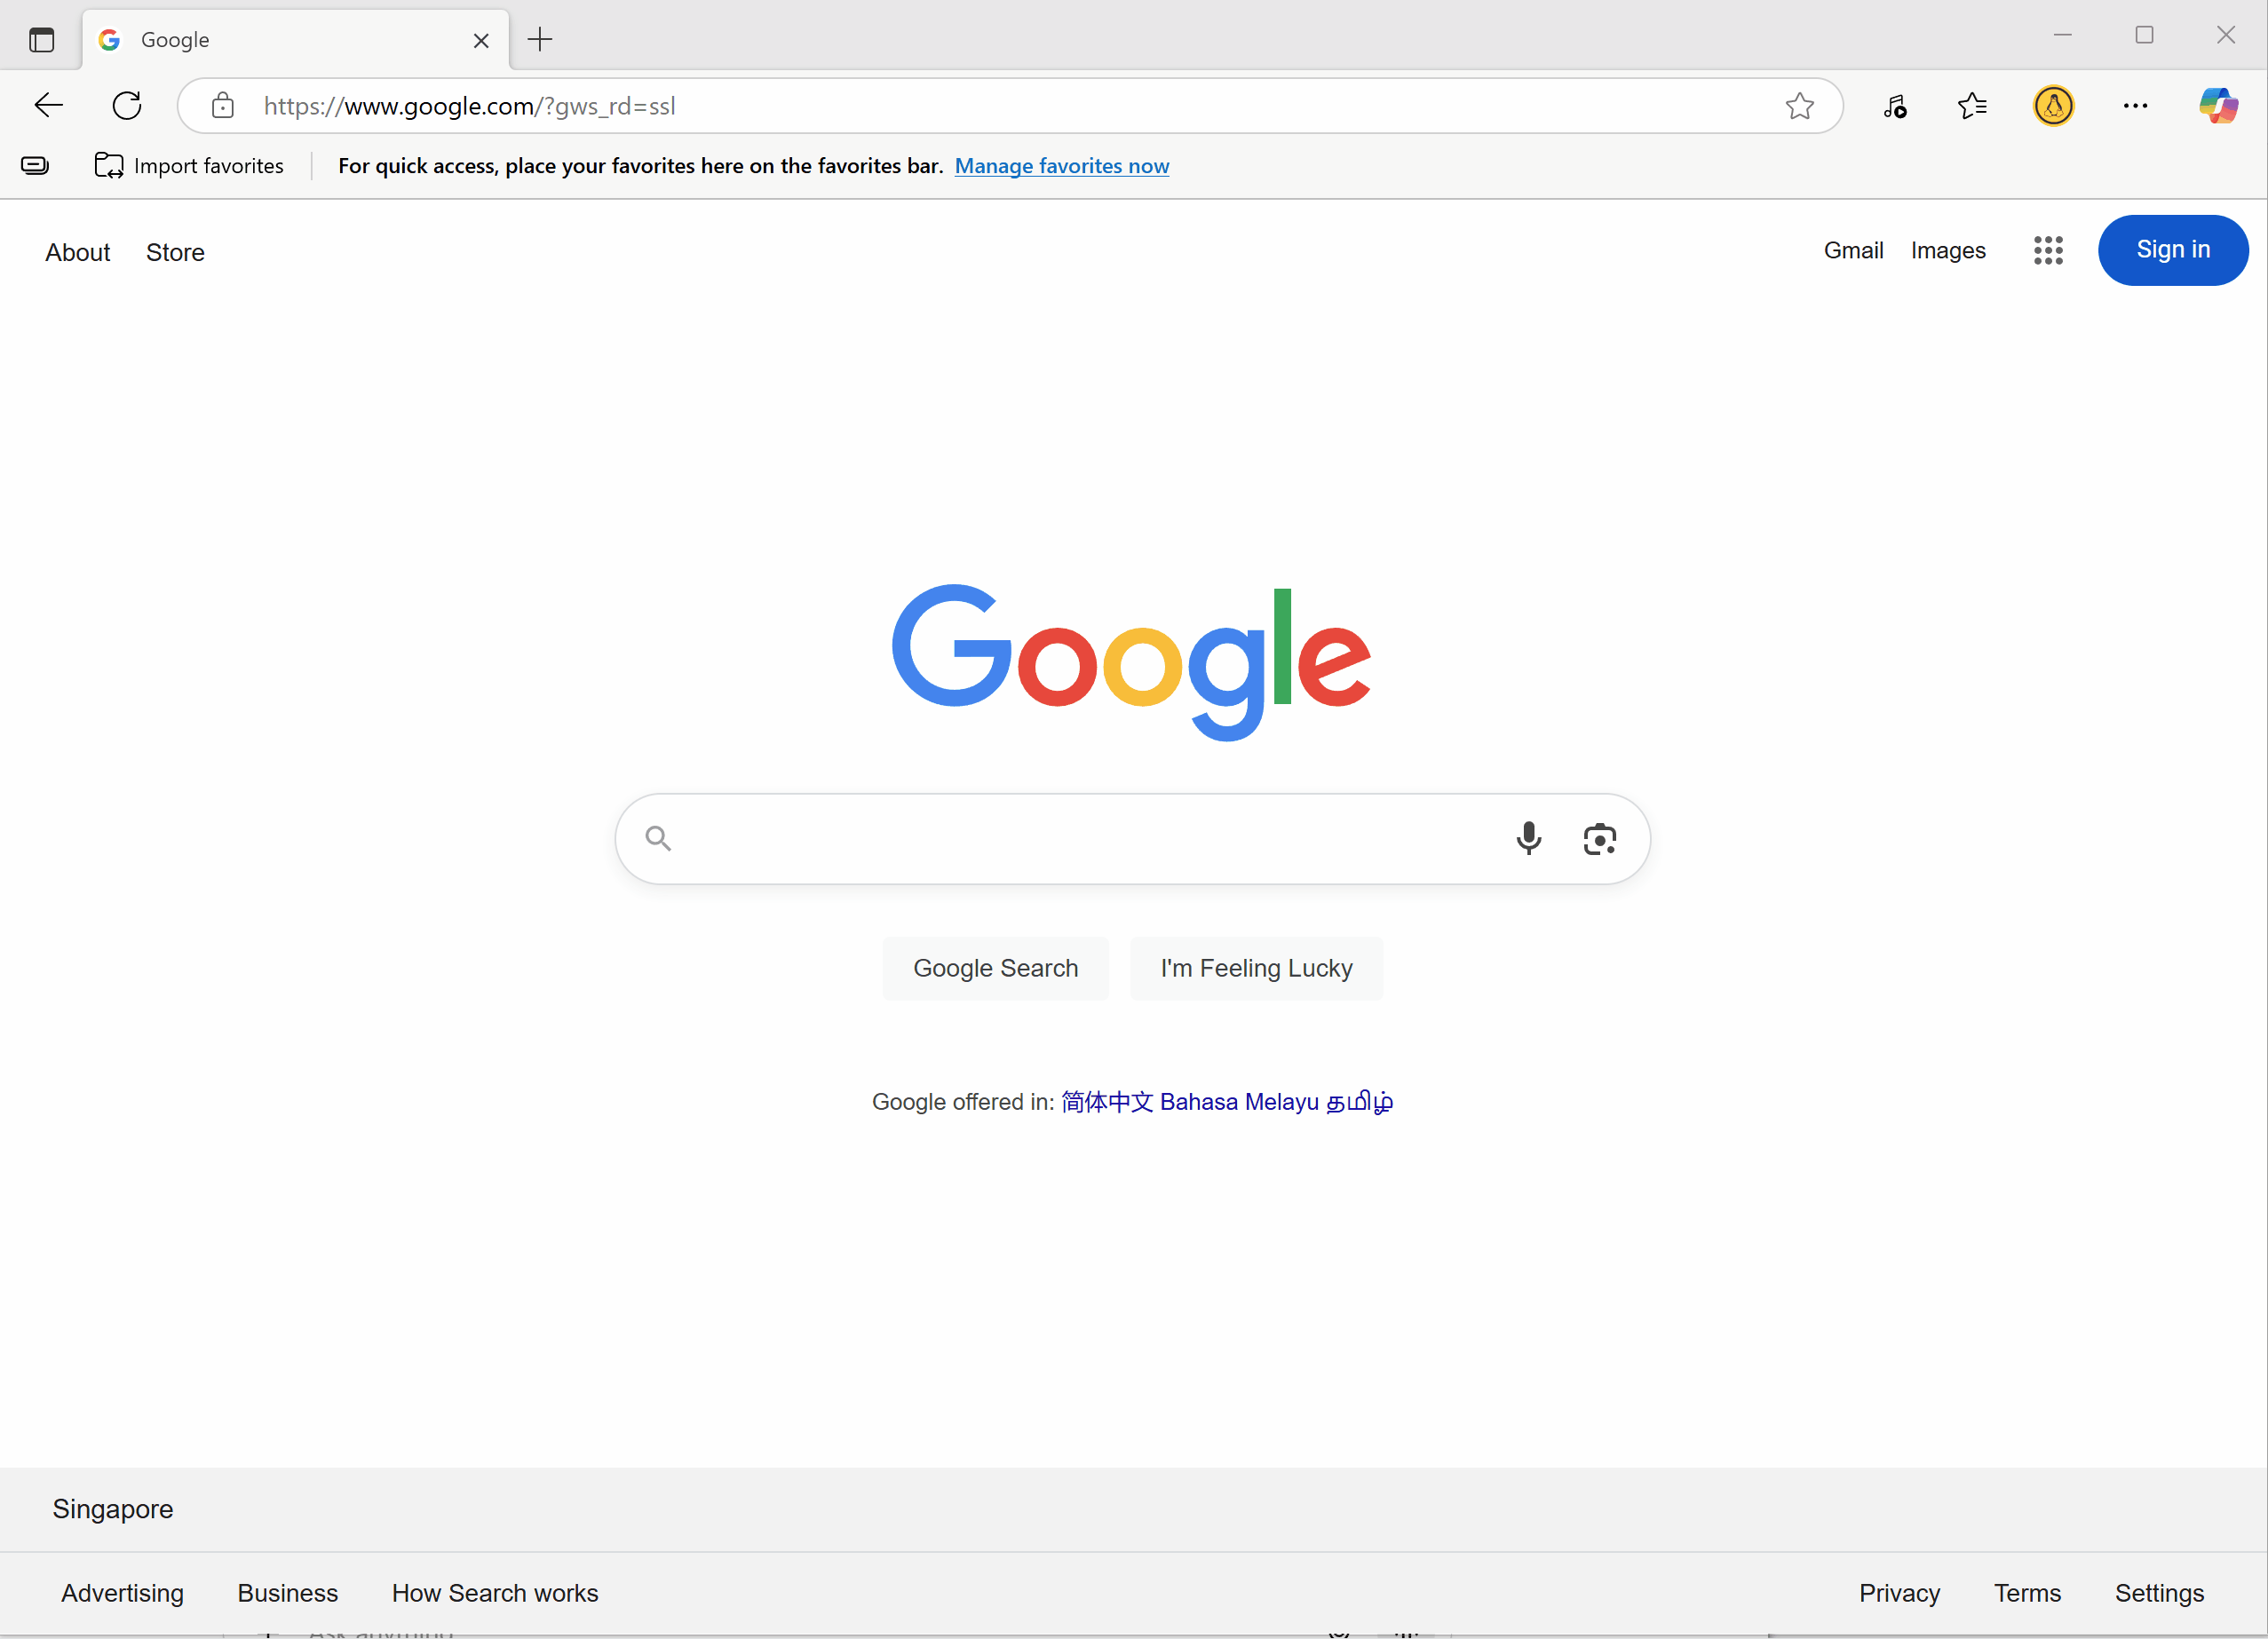Open Manage favorites now link
The width and height of the screenshot is (2268, 1639).
1061,166
